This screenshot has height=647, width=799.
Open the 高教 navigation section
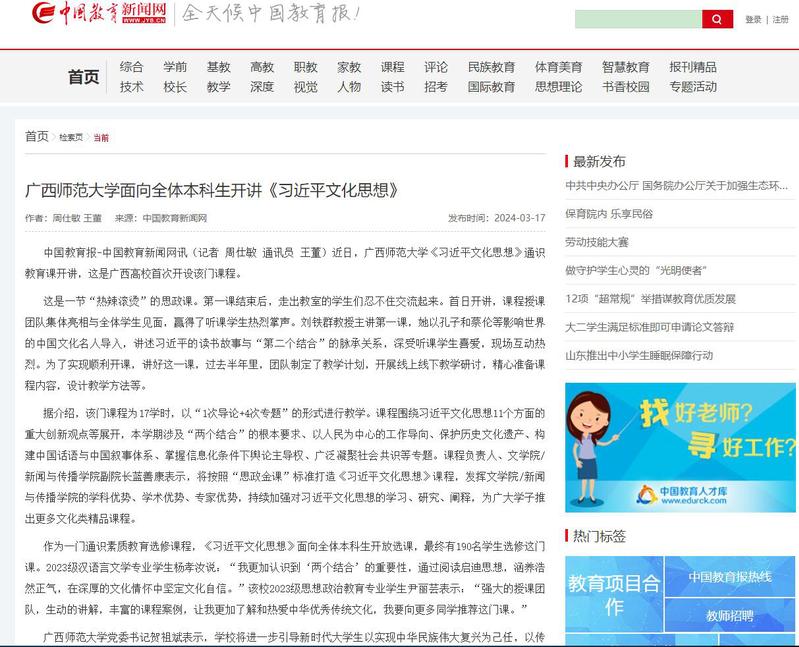(x=262, y=67)
